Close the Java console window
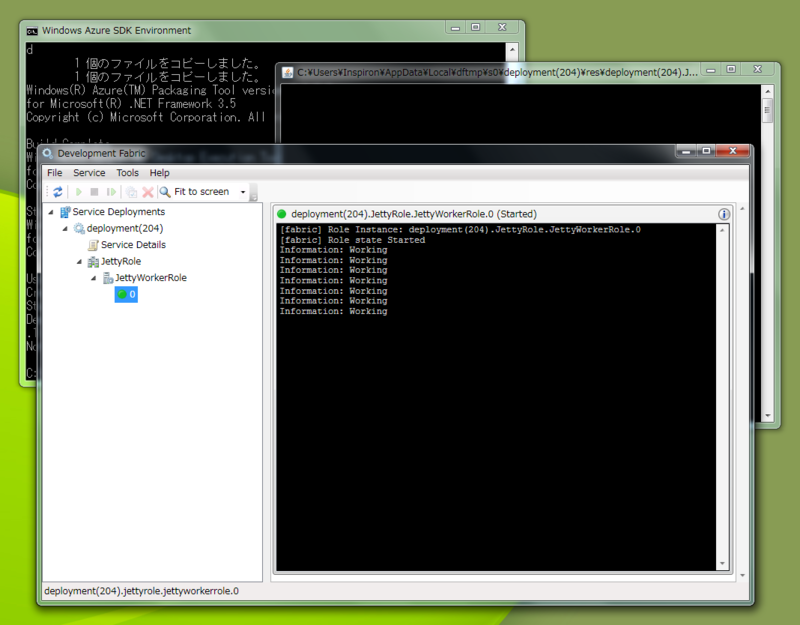 (758, 69)
